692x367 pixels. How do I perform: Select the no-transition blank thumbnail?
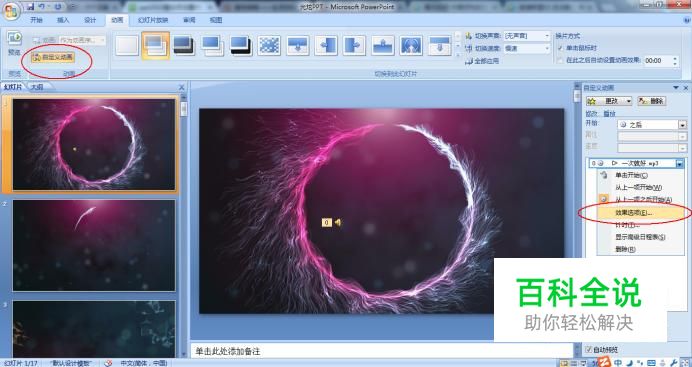pyautogui.click(x=127, y=45)
